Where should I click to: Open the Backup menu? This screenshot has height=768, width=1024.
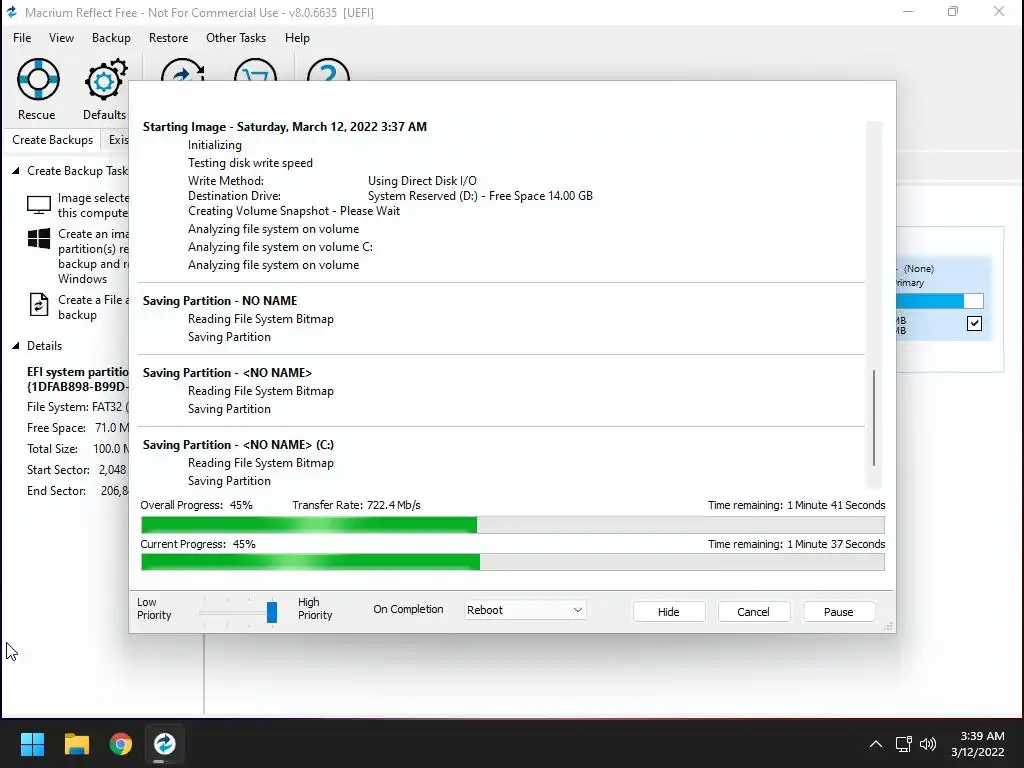tap(111, 38)
